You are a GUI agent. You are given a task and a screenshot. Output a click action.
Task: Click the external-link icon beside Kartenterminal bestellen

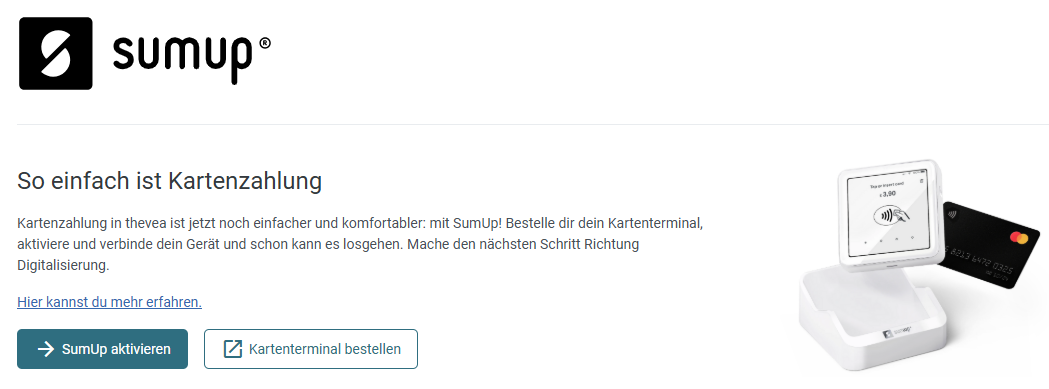[232, 349]
